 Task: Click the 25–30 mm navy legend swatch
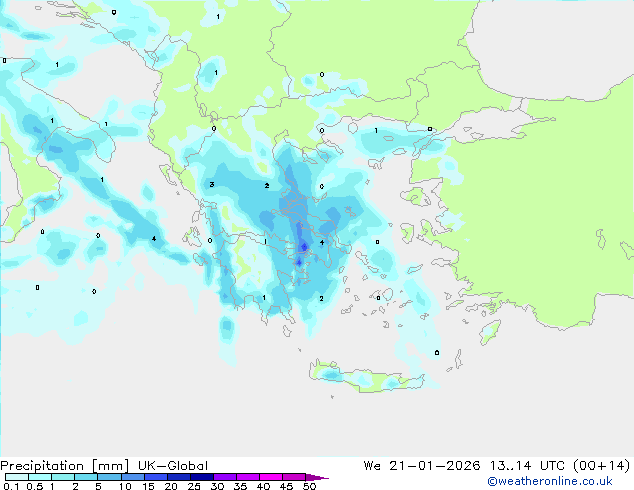202,477
